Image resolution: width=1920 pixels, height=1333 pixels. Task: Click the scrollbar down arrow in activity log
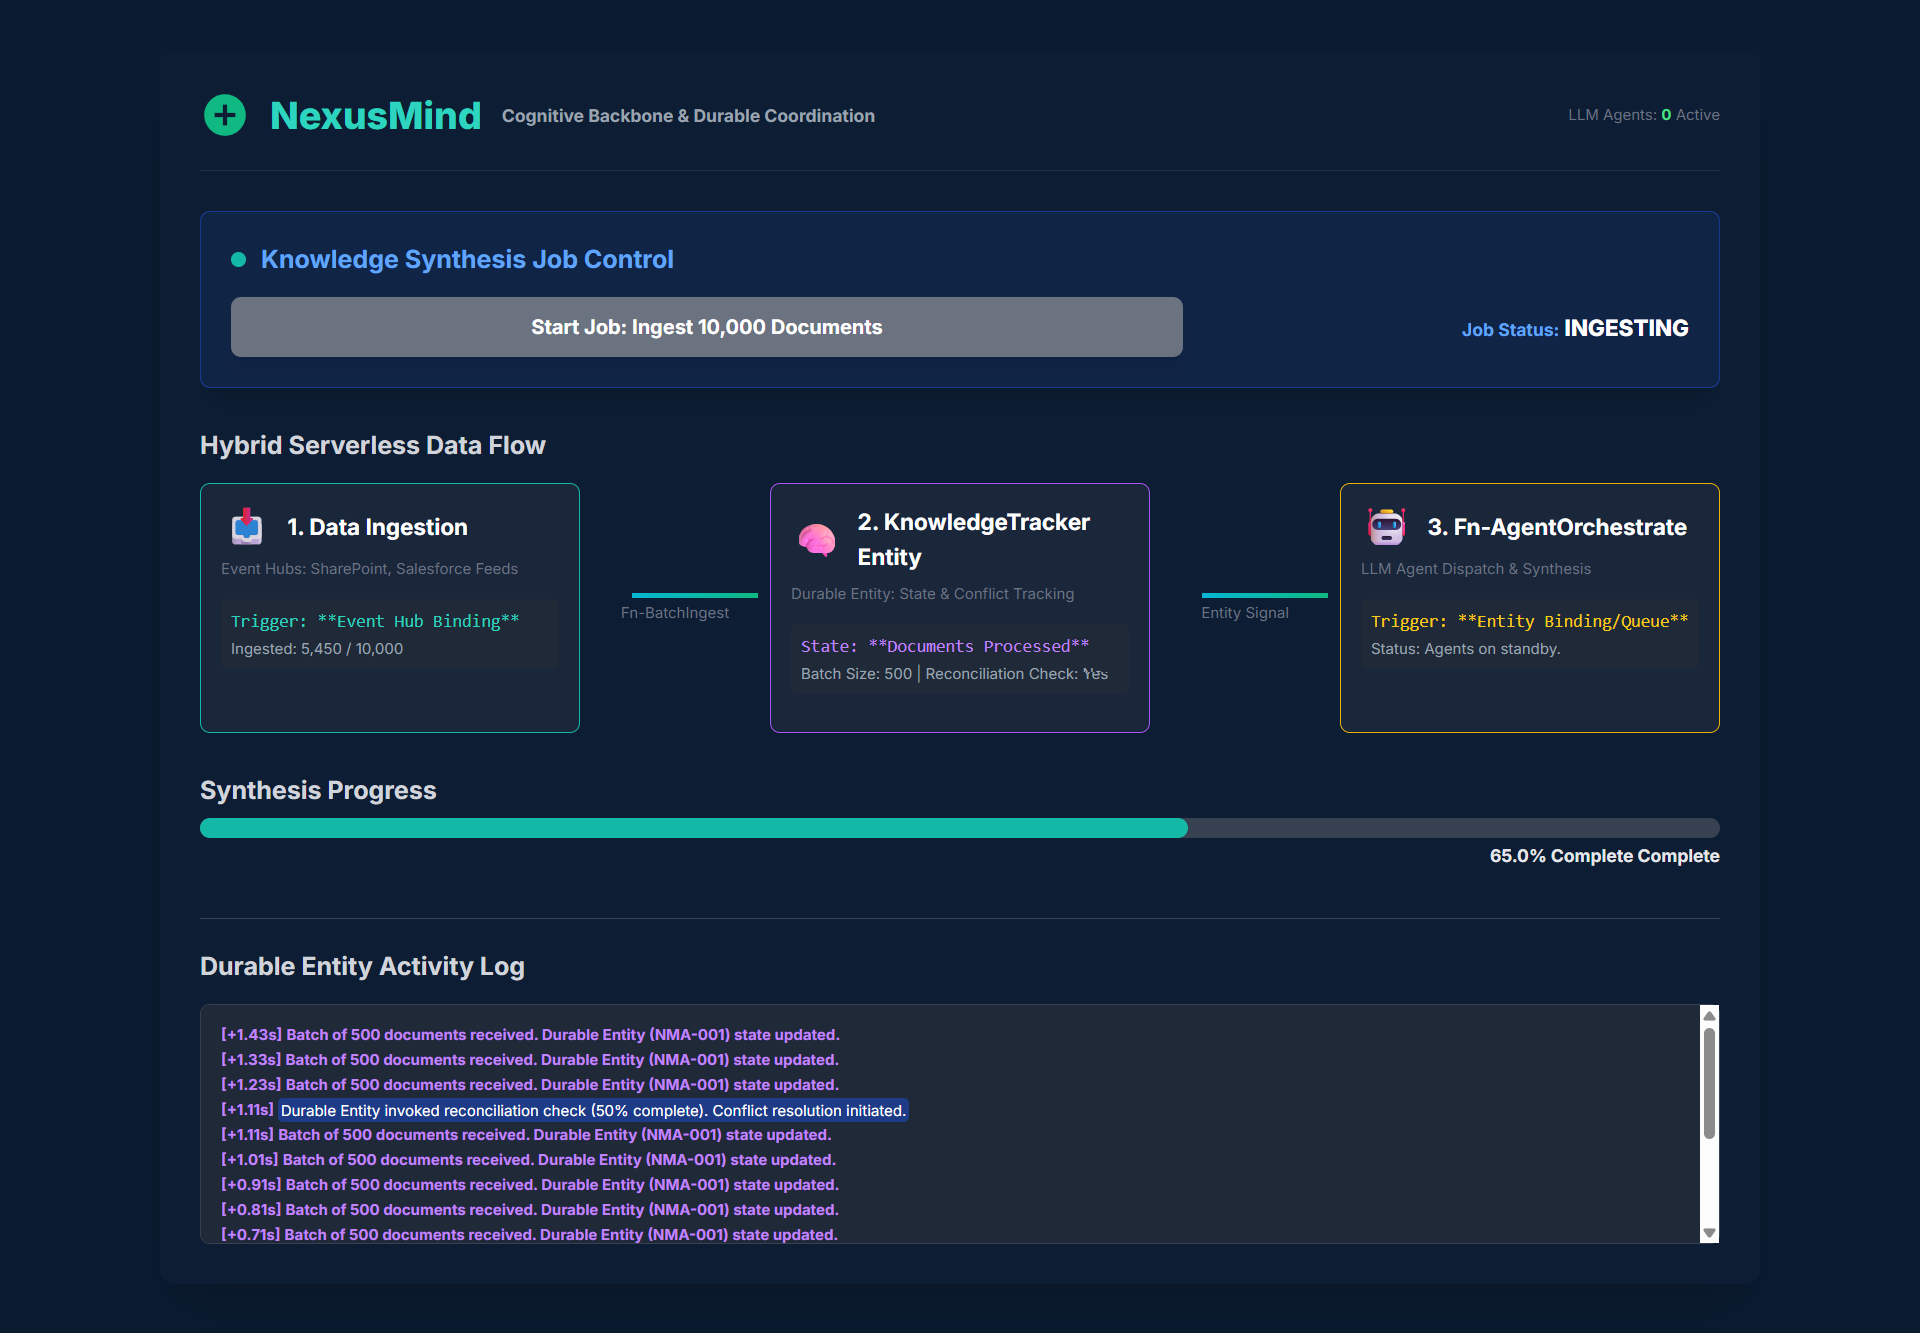(1709, 1233)
